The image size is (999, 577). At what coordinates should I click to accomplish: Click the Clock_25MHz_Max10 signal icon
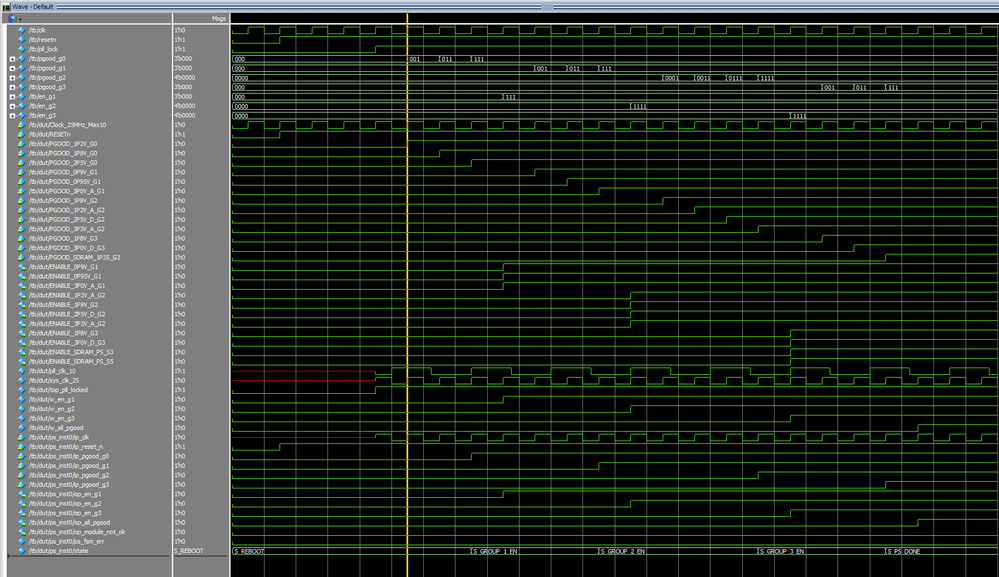[22, 125]
